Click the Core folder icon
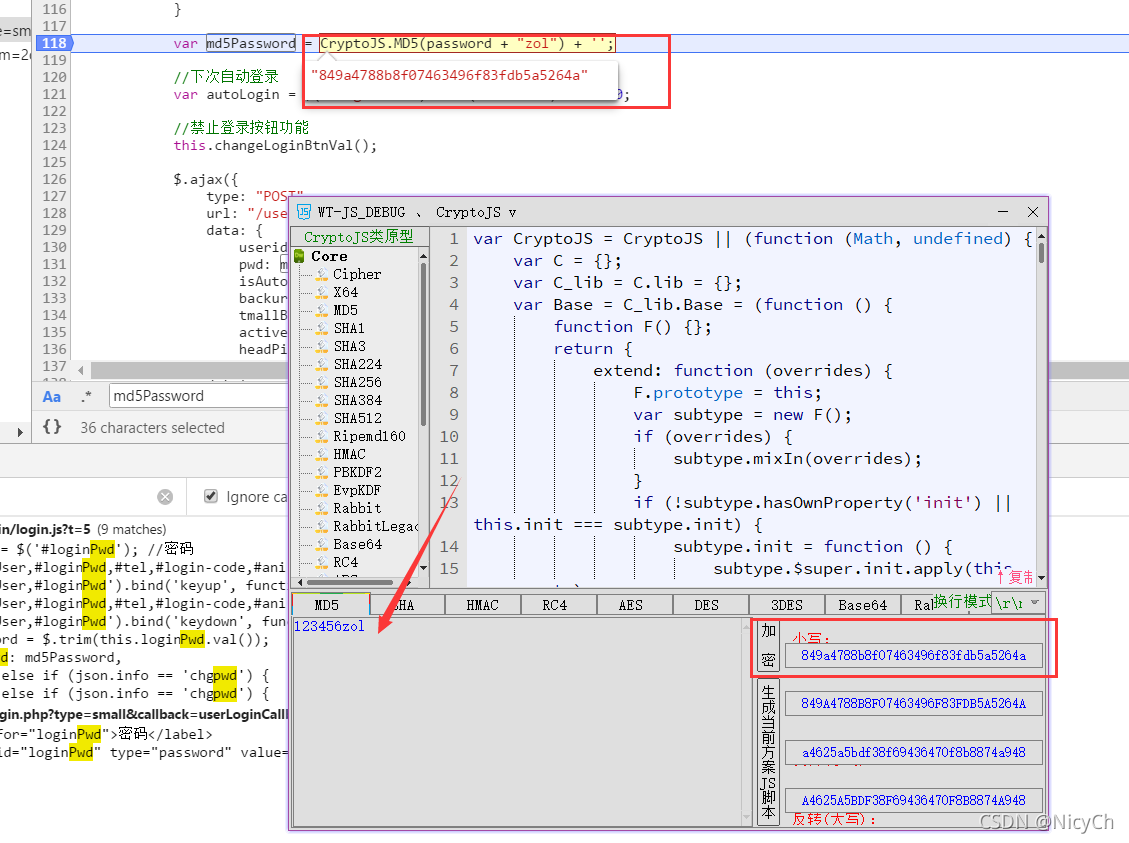This screenshot has height=843, width=1129. click(300, 256)
